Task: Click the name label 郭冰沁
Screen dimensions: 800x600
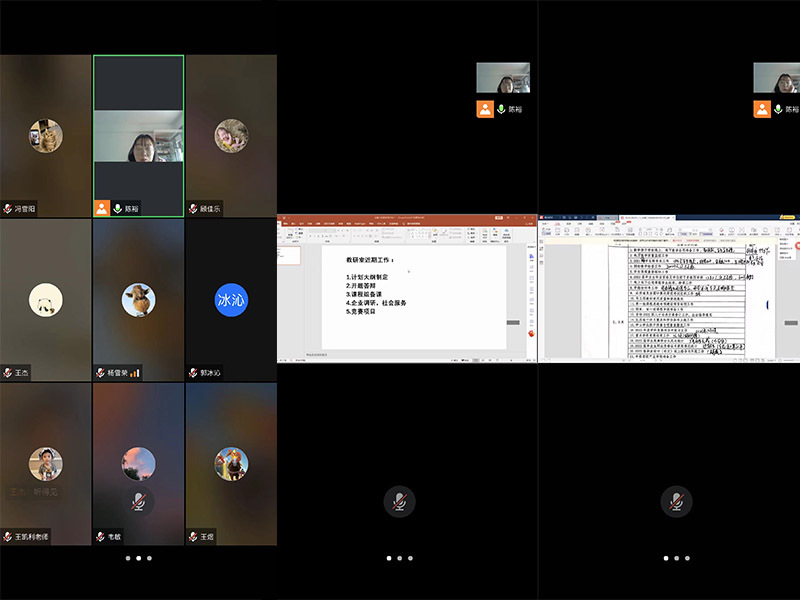Action: (210, 373)
